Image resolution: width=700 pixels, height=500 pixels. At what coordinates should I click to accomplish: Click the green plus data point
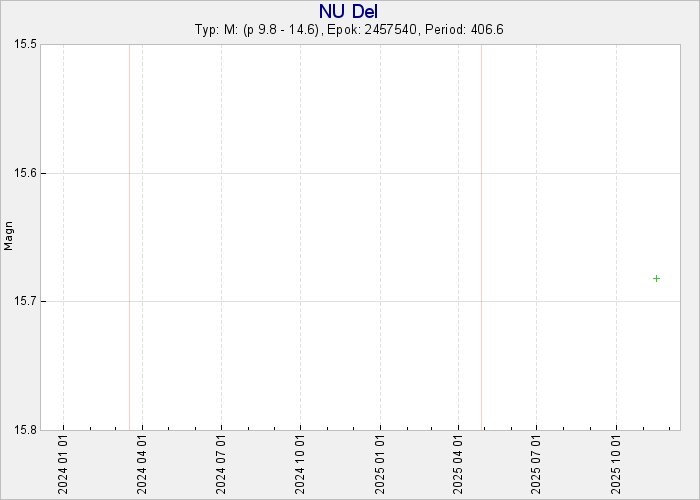coord(656,278)
